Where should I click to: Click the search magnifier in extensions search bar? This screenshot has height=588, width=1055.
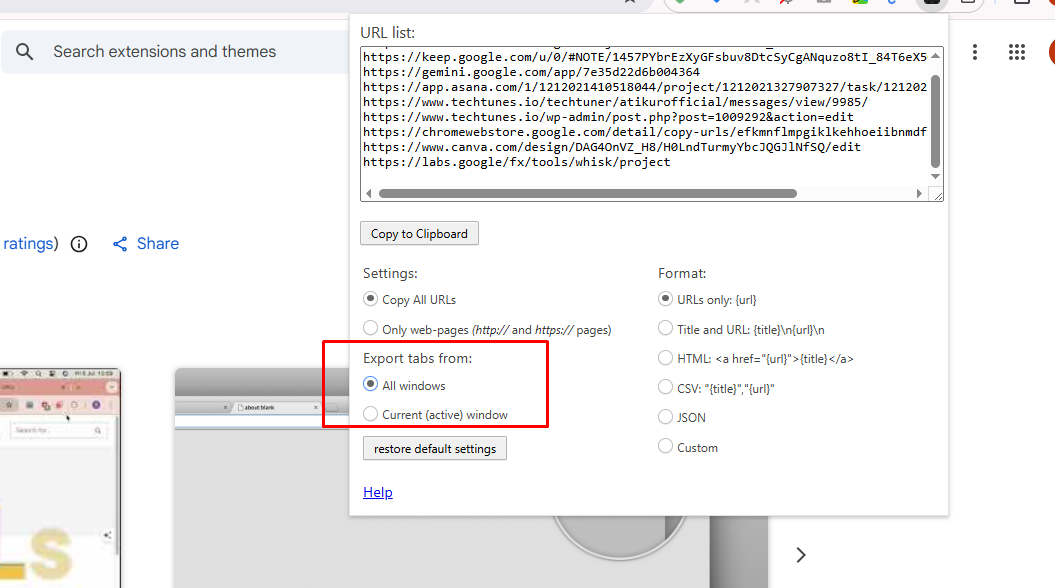click(24, 51)
